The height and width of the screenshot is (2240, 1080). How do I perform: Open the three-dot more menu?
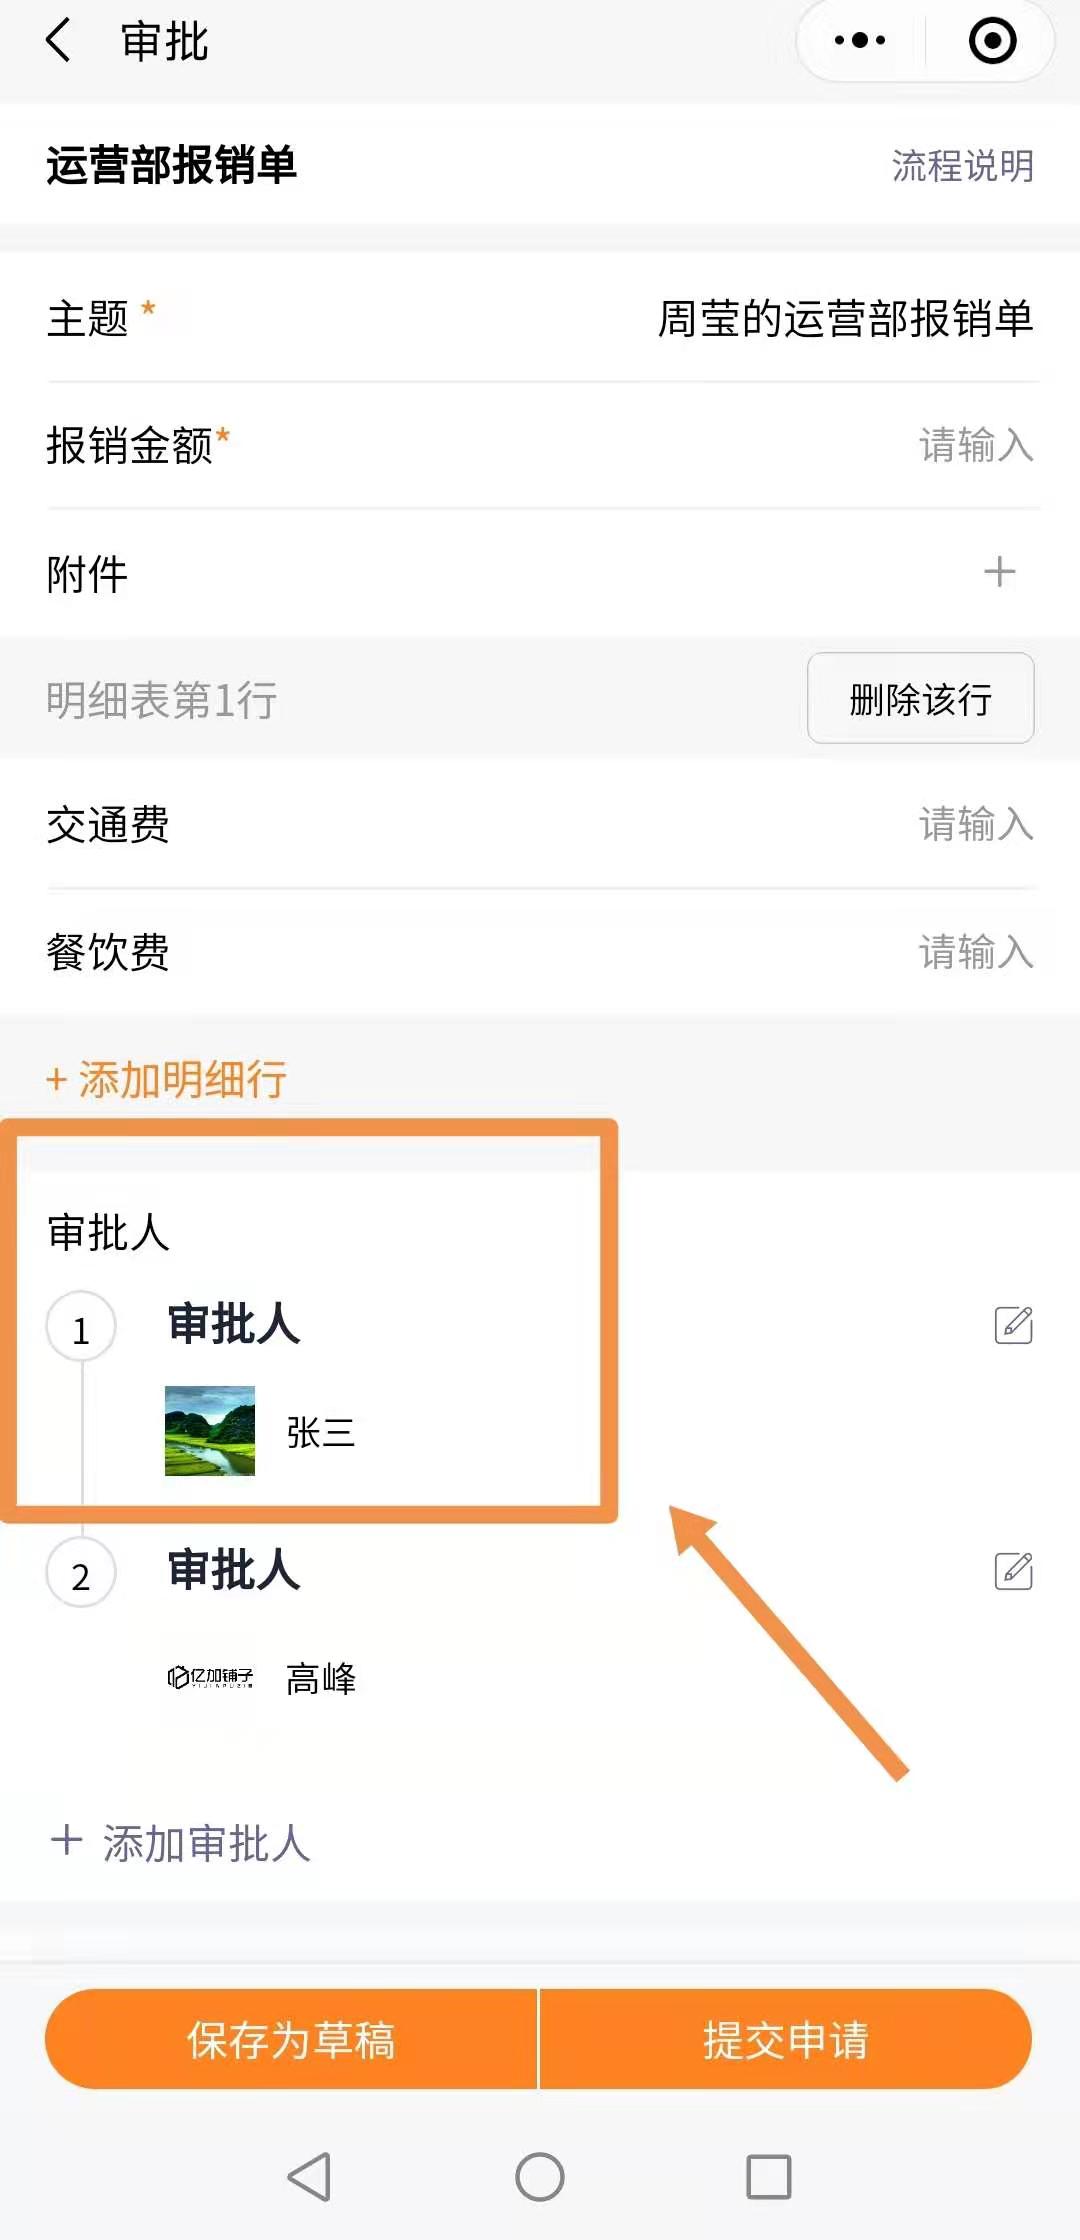(860, 41)
